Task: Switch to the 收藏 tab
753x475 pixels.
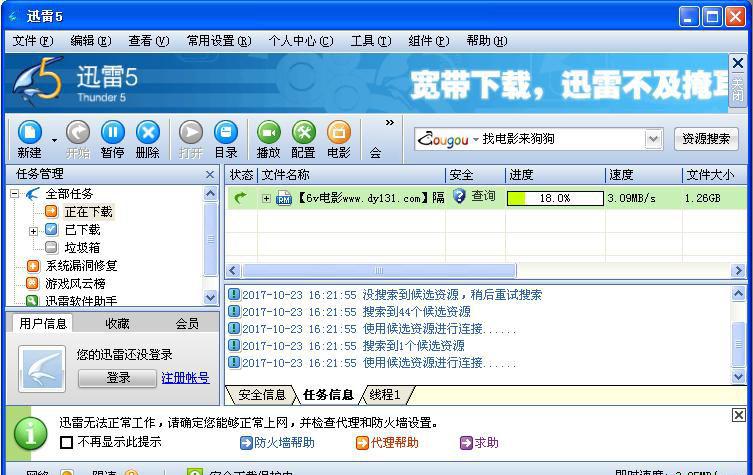Action: coord(117,324)
